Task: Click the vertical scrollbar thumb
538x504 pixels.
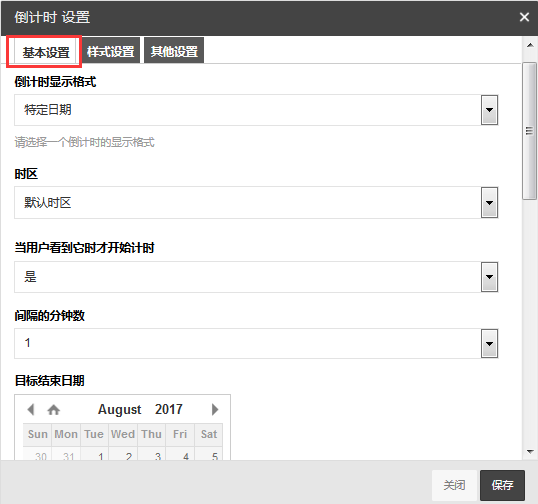Action: pyautogui.click(x=529, y=130)
